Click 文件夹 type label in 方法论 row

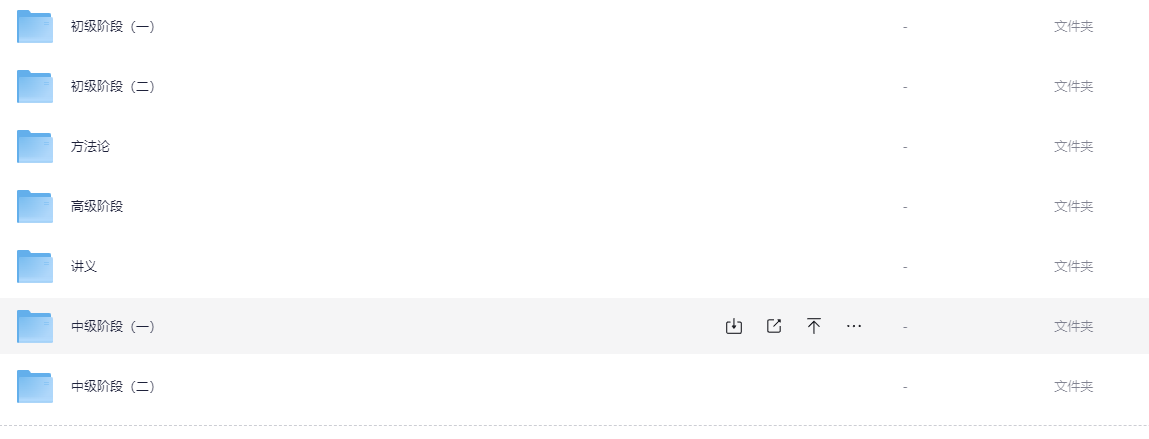tap(1074, 147)
